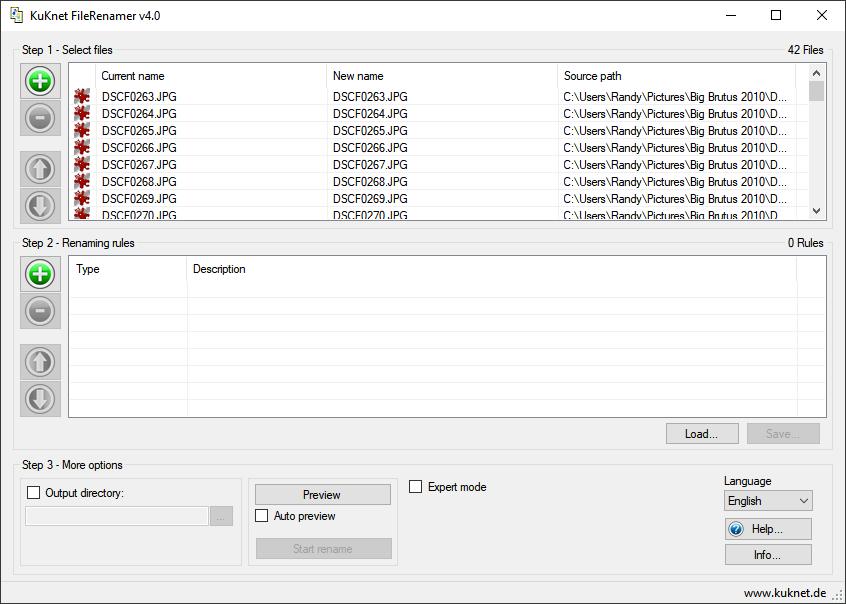
Task: Load saved rules with Load button
Action: pos(702,433)
